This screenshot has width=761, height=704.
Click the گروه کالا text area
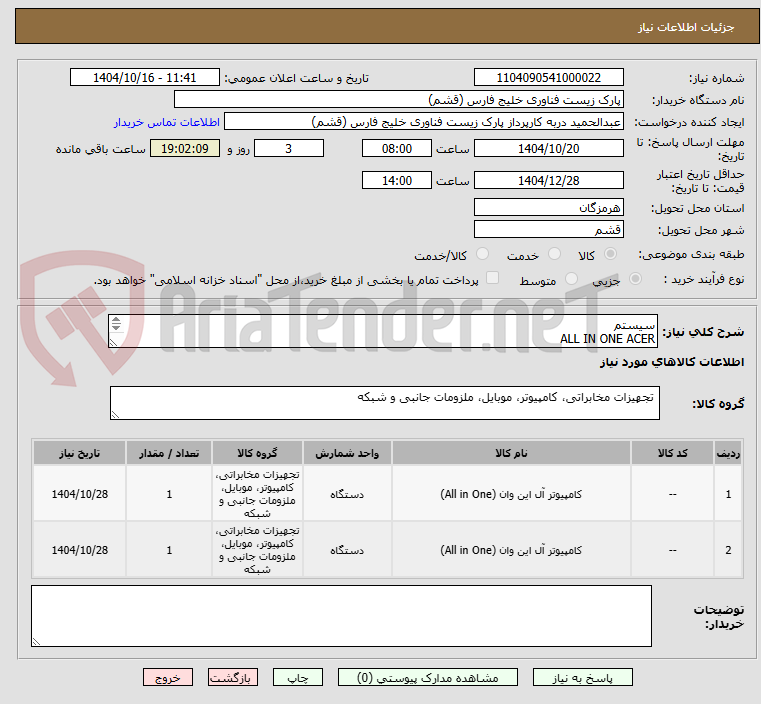coord(385,403)
